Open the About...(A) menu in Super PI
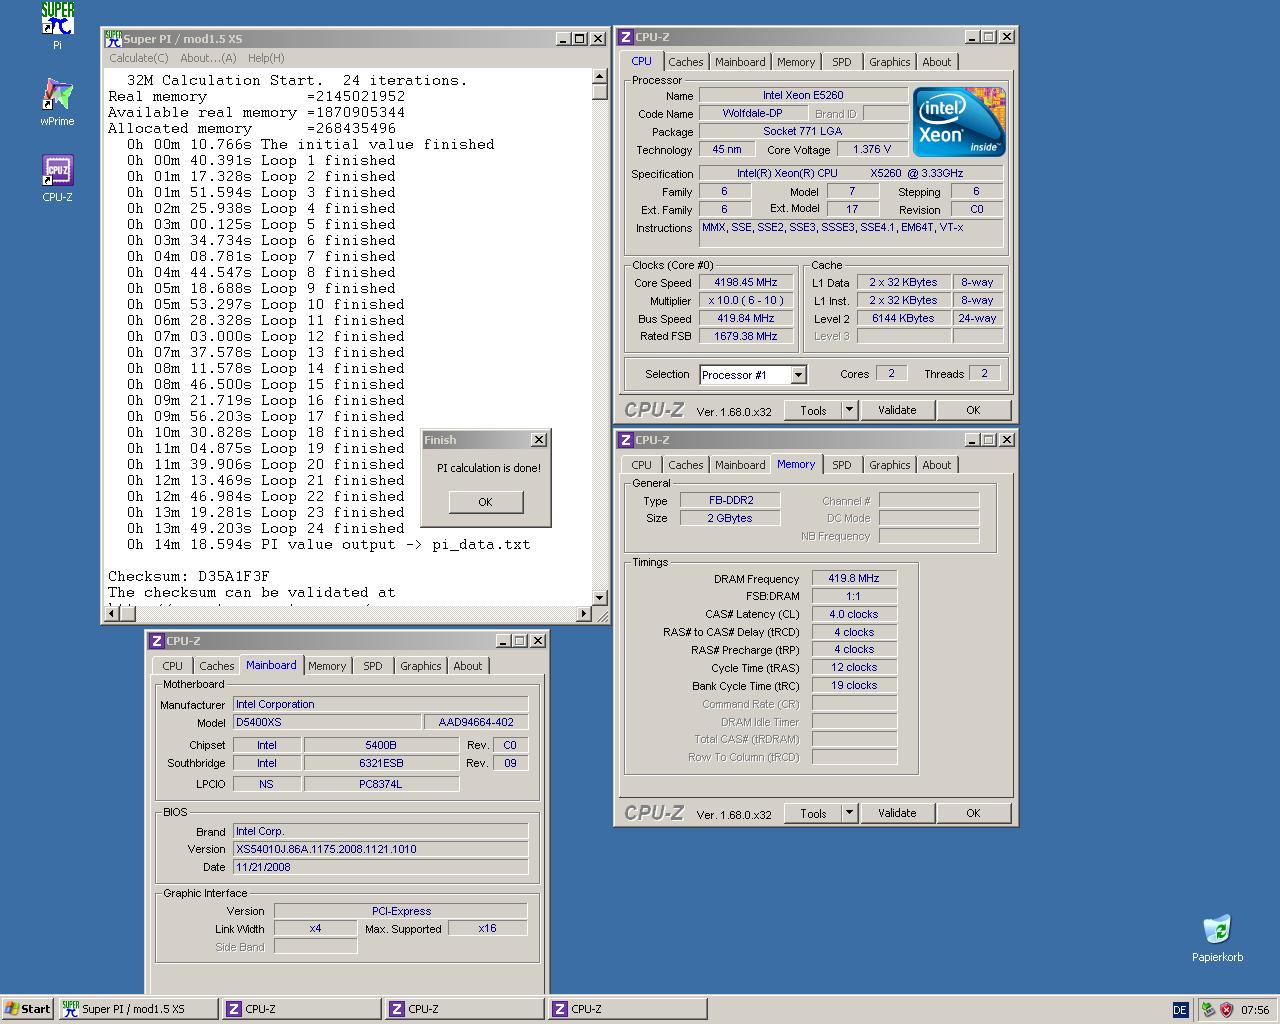The width and height of the screenshot is (1280, 1024). [208, 58]
